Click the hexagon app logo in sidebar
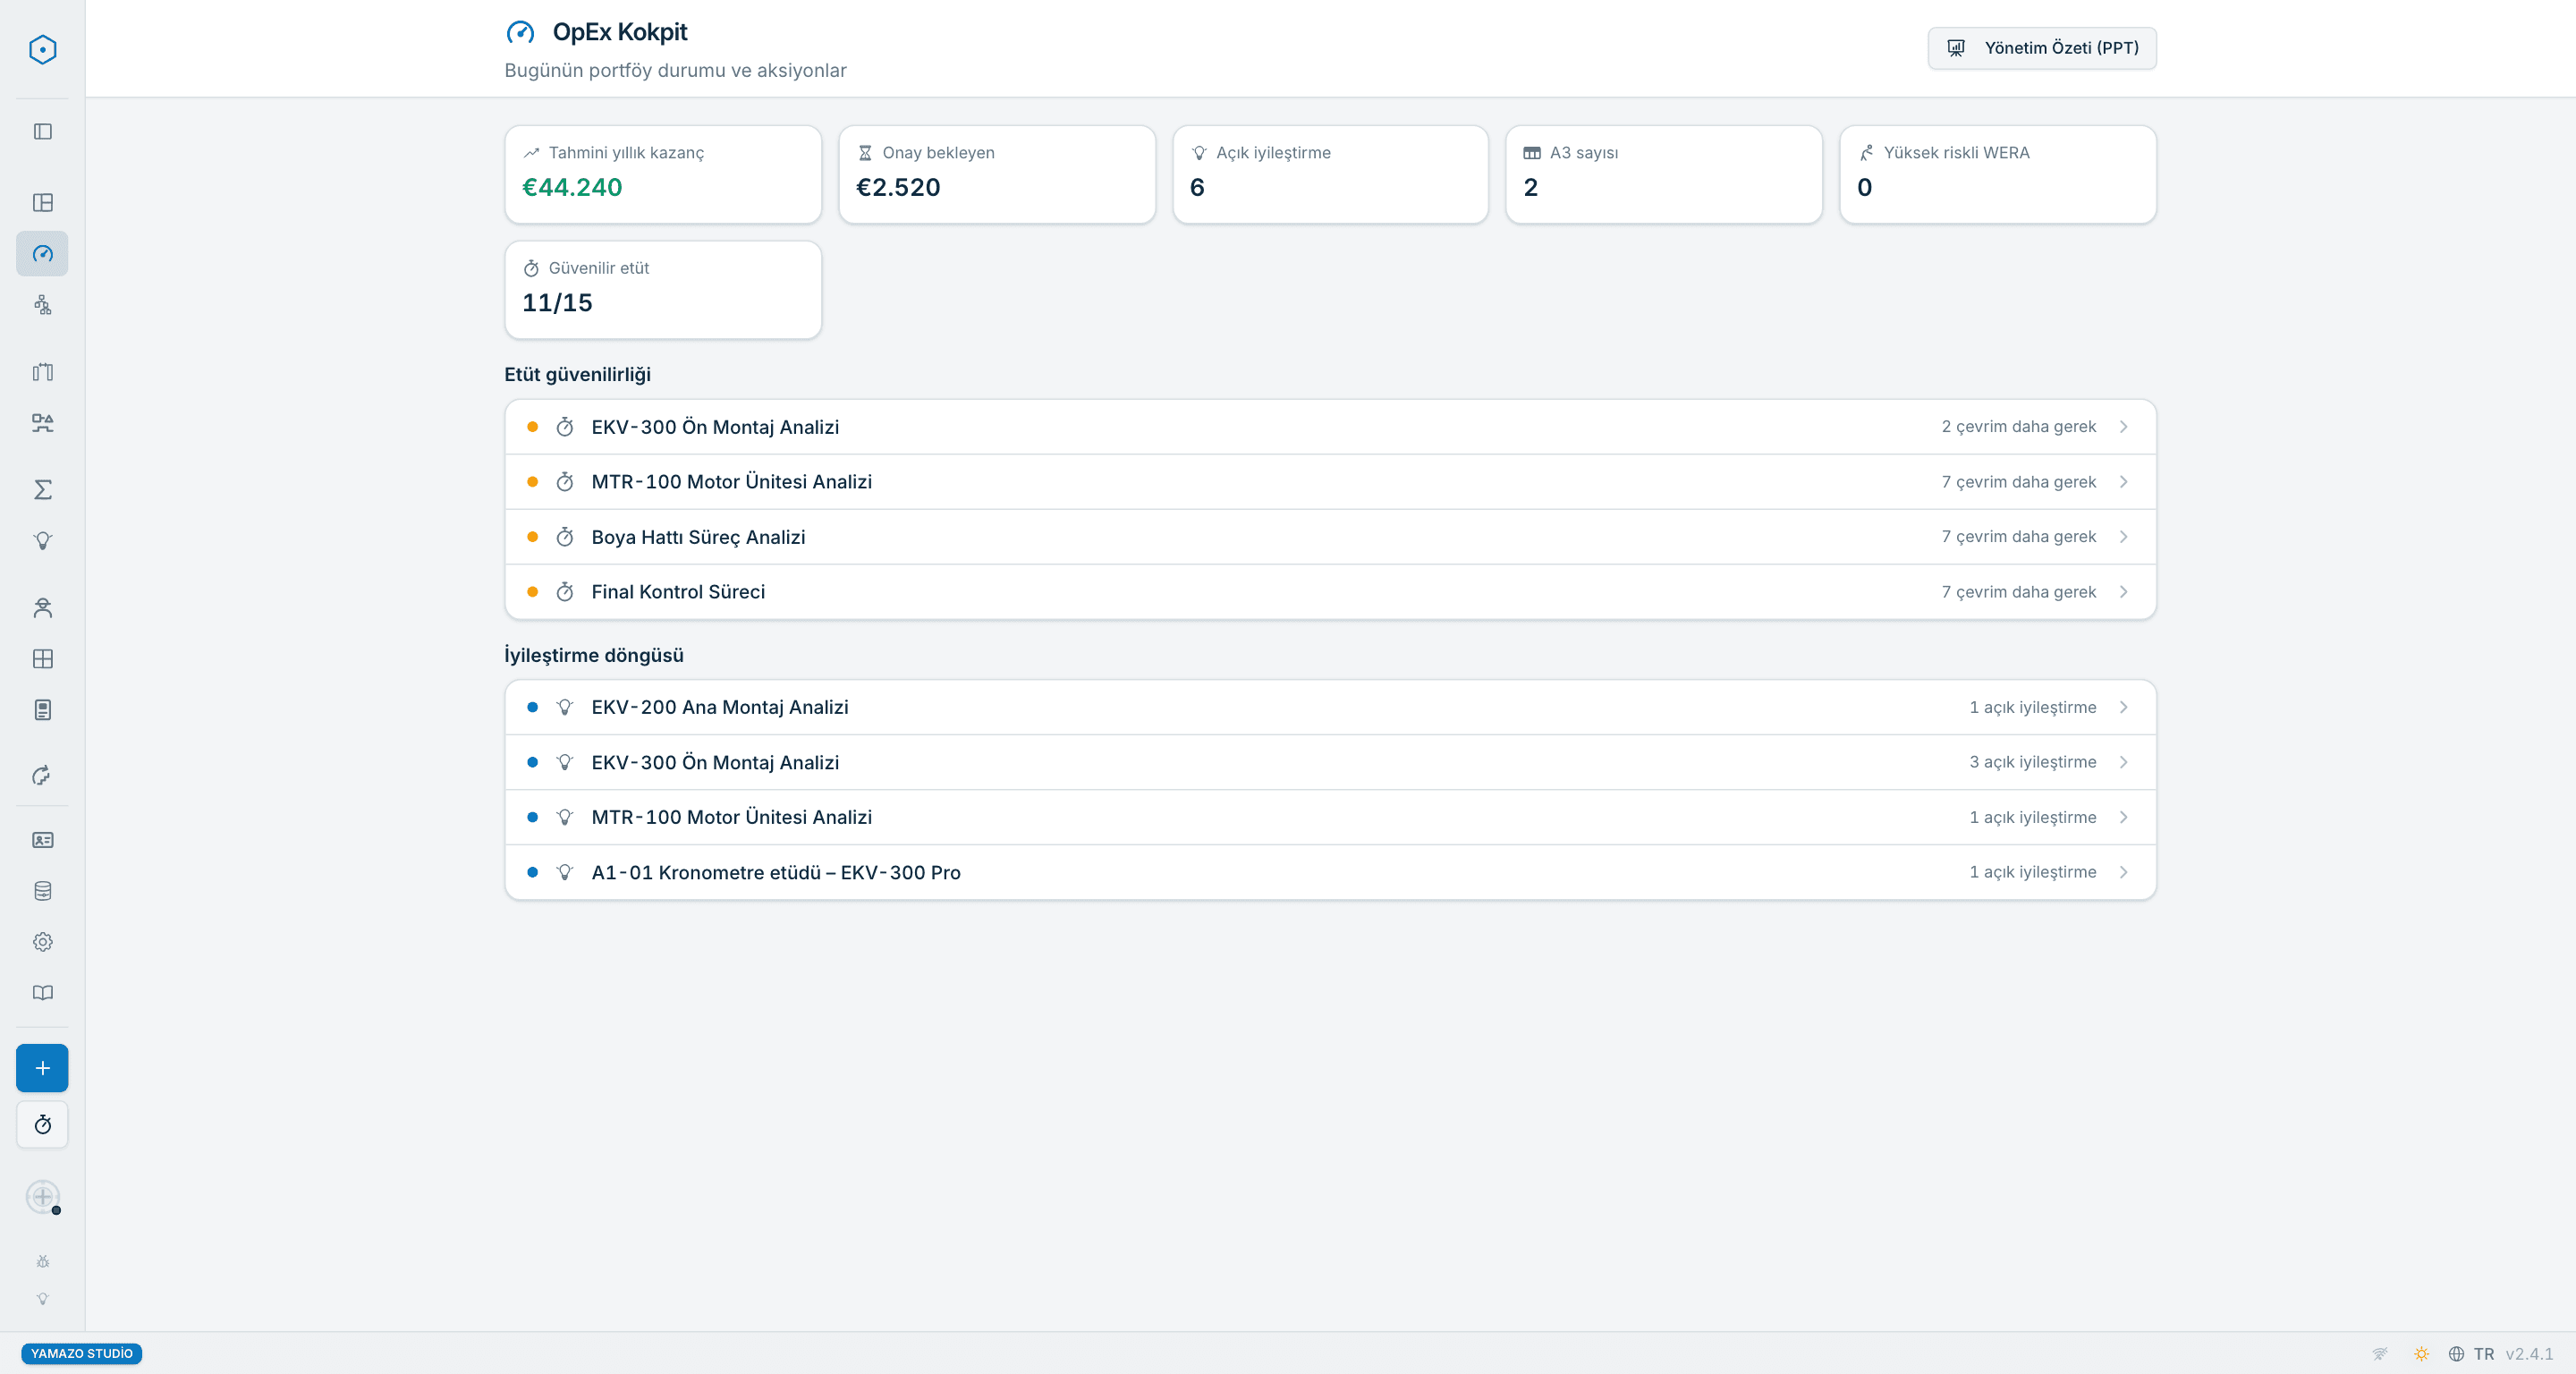 42,49
